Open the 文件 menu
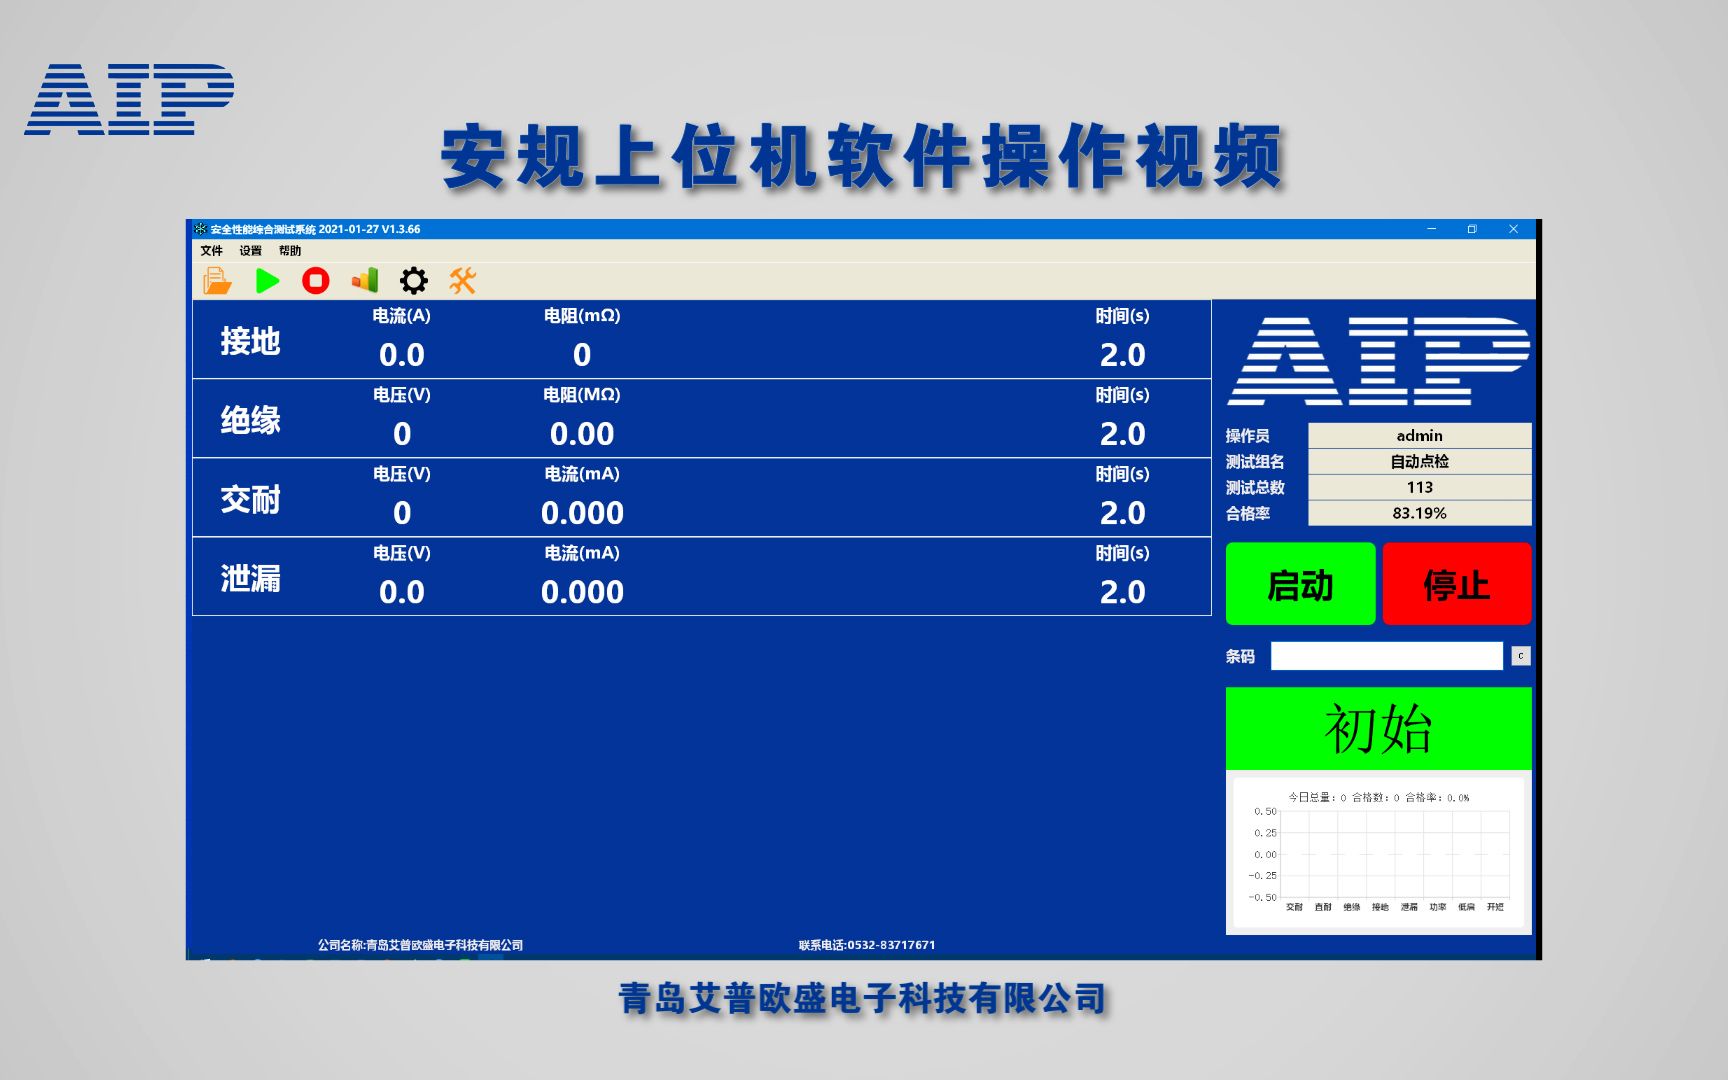The height and width of the screenshot is (1080, 1728). [x=211, y=251]
